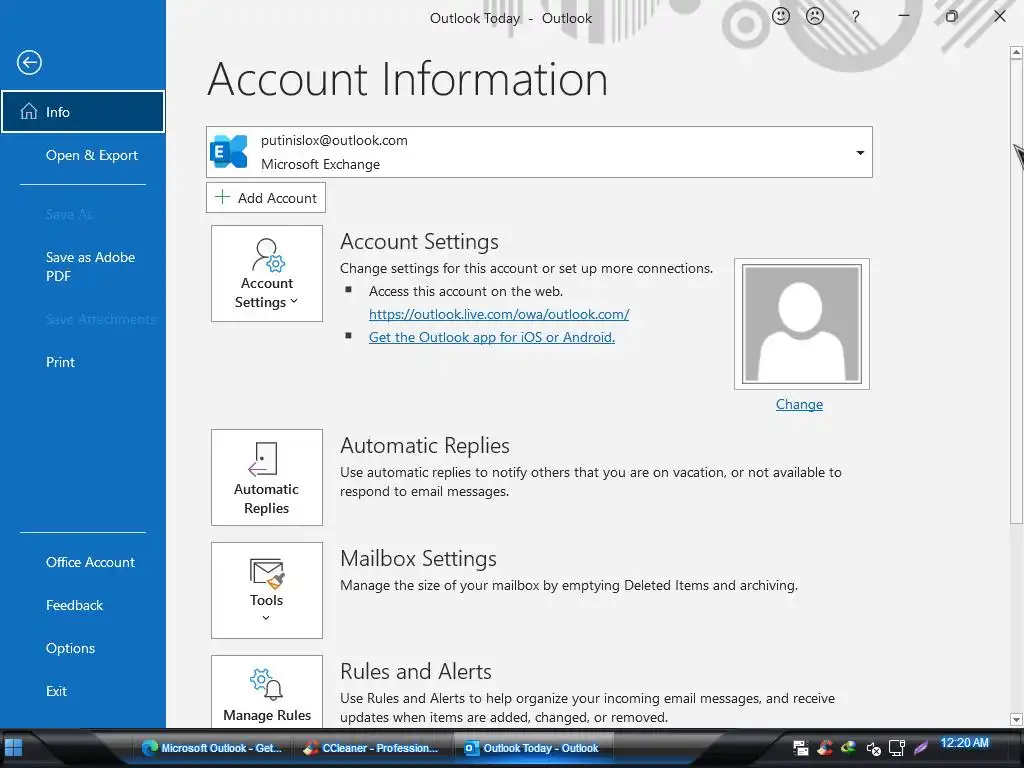Click the Windows Start button
This screenshot has height=768, width=1024.
(x=13, y=748)
